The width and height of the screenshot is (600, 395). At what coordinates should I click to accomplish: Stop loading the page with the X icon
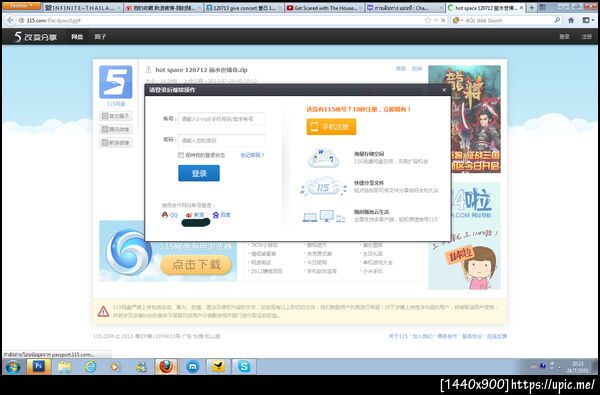[x=443, y=20]
